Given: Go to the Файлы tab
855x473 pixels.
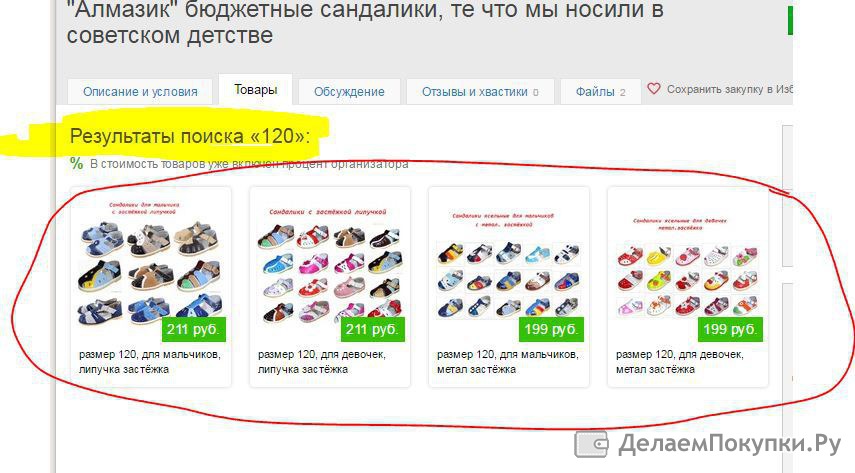Looking at the screenshot, I should coord(600,92).
